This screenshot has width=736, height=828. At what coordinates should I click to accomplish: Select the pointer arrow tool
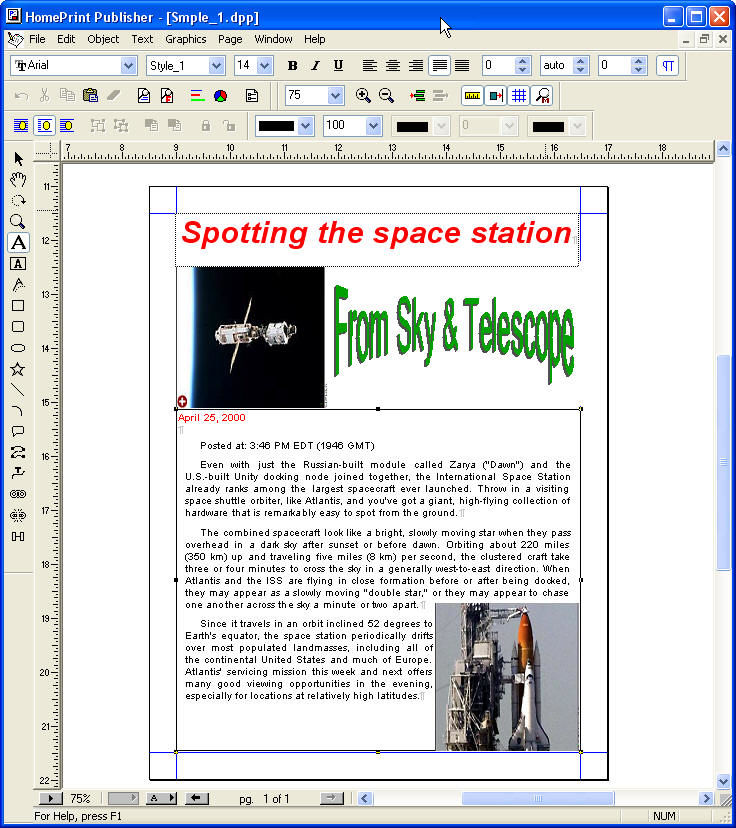click(18, 159)
